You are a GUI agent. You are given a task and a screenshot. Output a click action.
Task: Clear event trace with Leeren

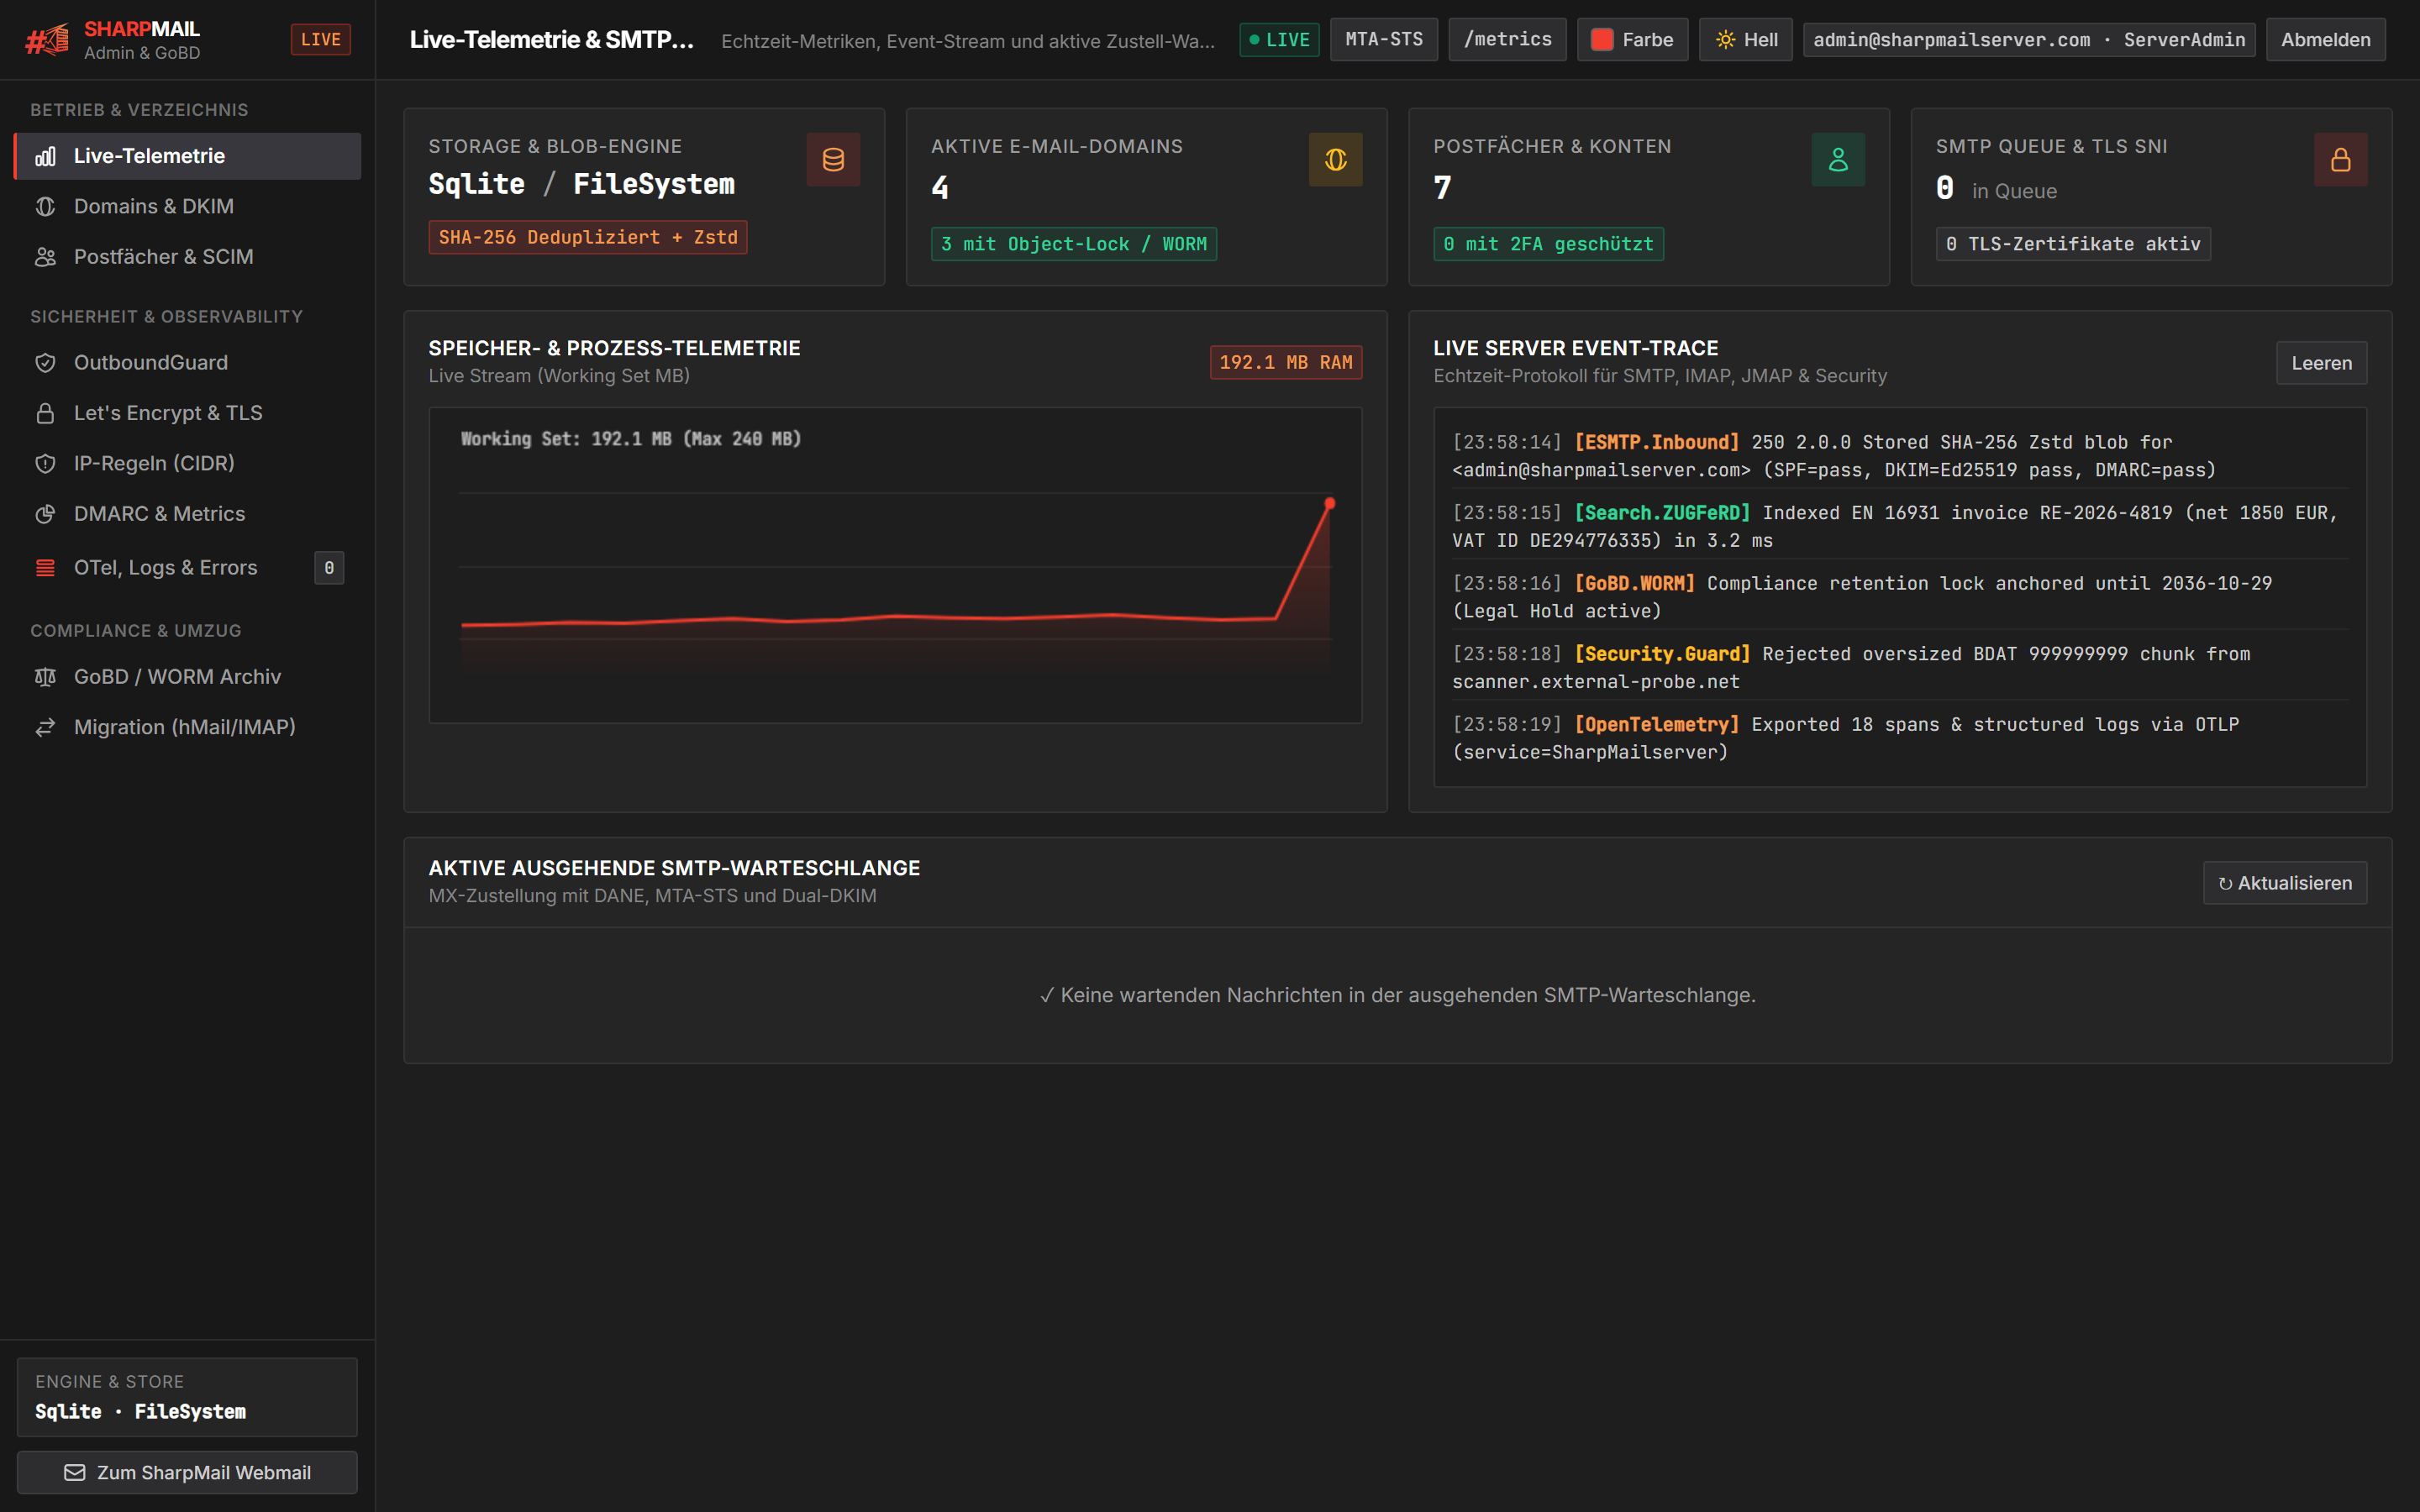coord(2321,363)
